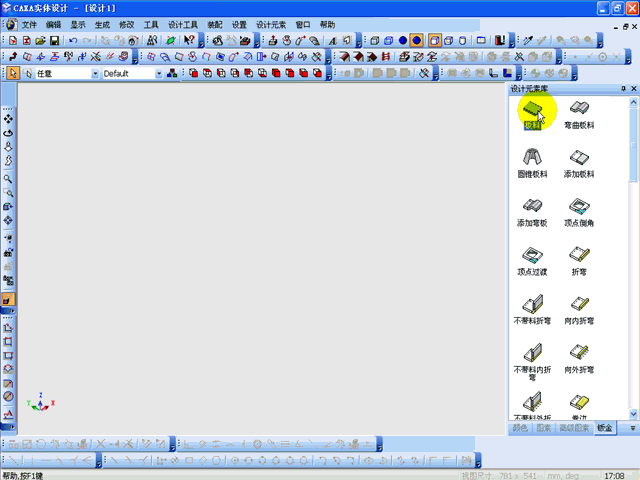The image size is (640, 480).
Task: Select the 弯曲板料 bent stock element
Action: 579,114
